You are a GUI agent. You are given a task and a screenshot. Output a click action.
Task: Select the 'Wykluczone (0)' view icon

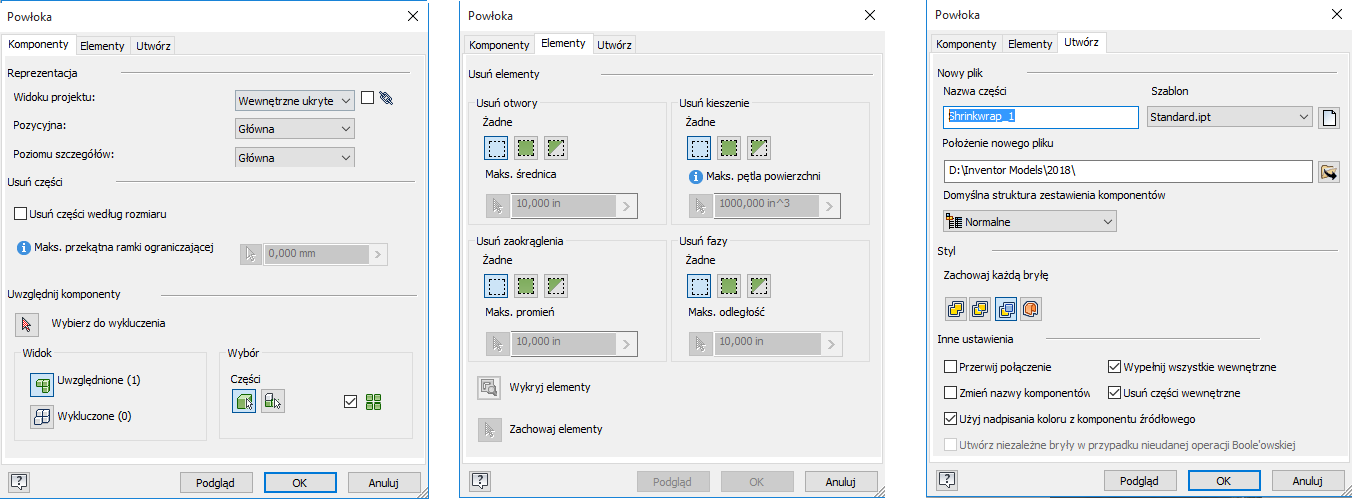click(42, 417)
